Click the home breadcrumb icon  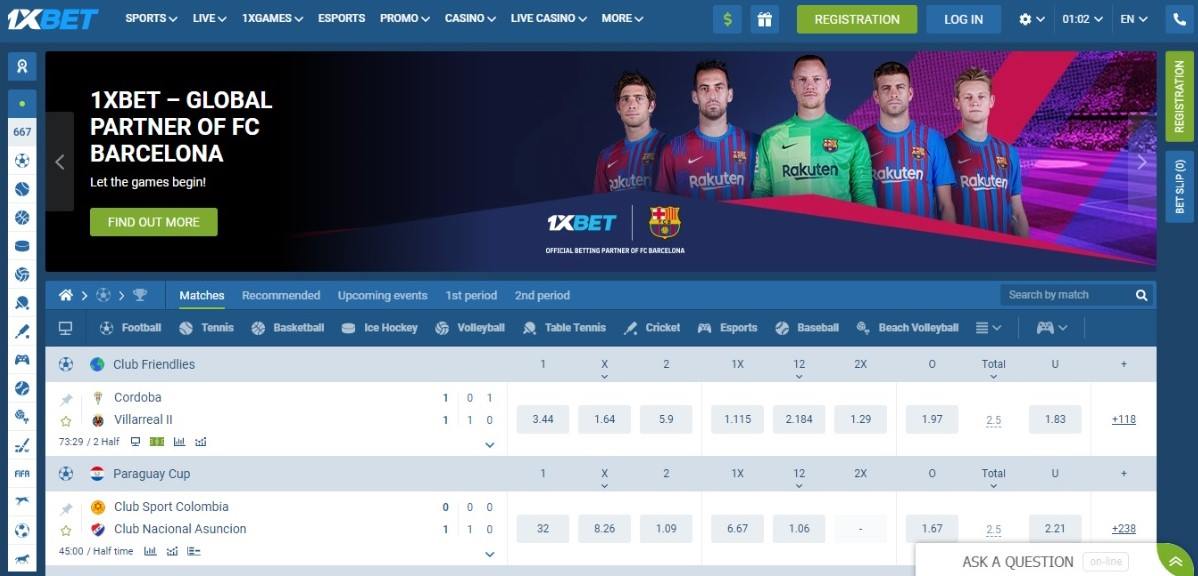[66, 295]
